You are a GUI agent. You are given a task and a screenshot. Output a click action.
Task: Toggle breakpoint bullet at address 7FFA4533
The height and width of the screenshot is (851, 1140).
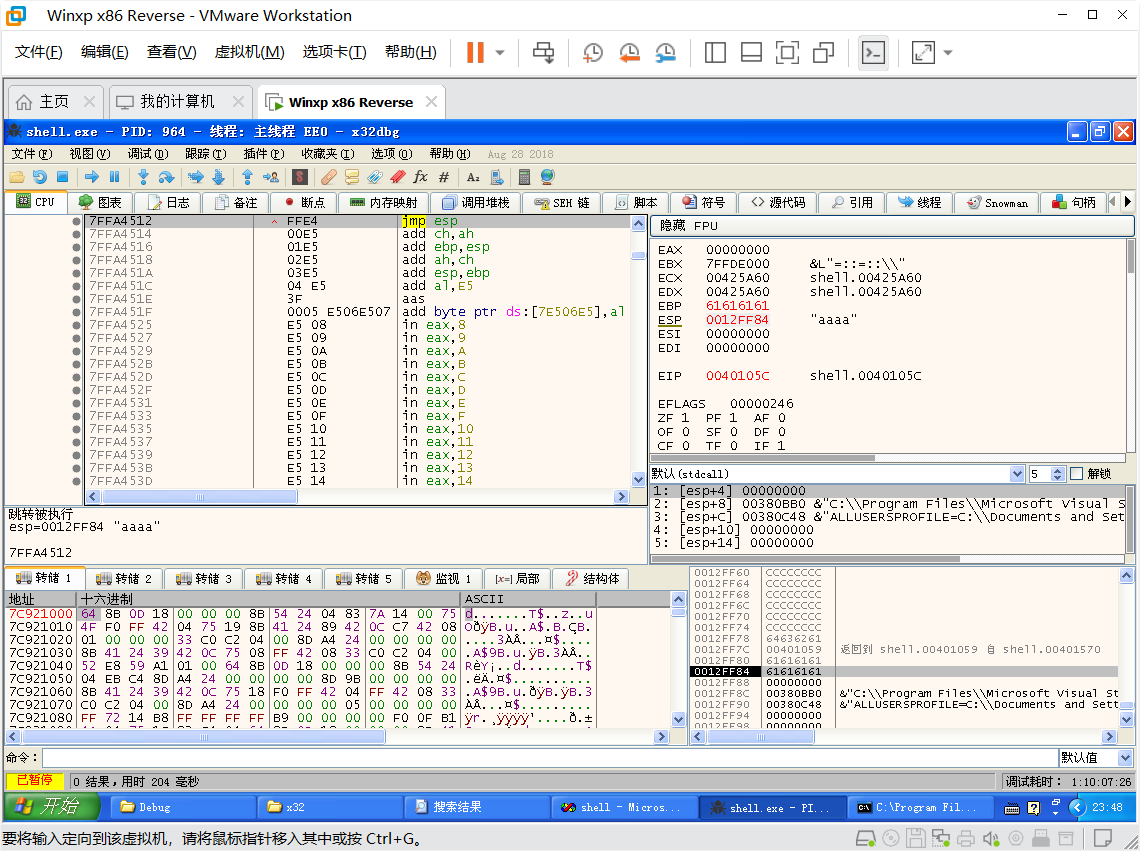76,416
